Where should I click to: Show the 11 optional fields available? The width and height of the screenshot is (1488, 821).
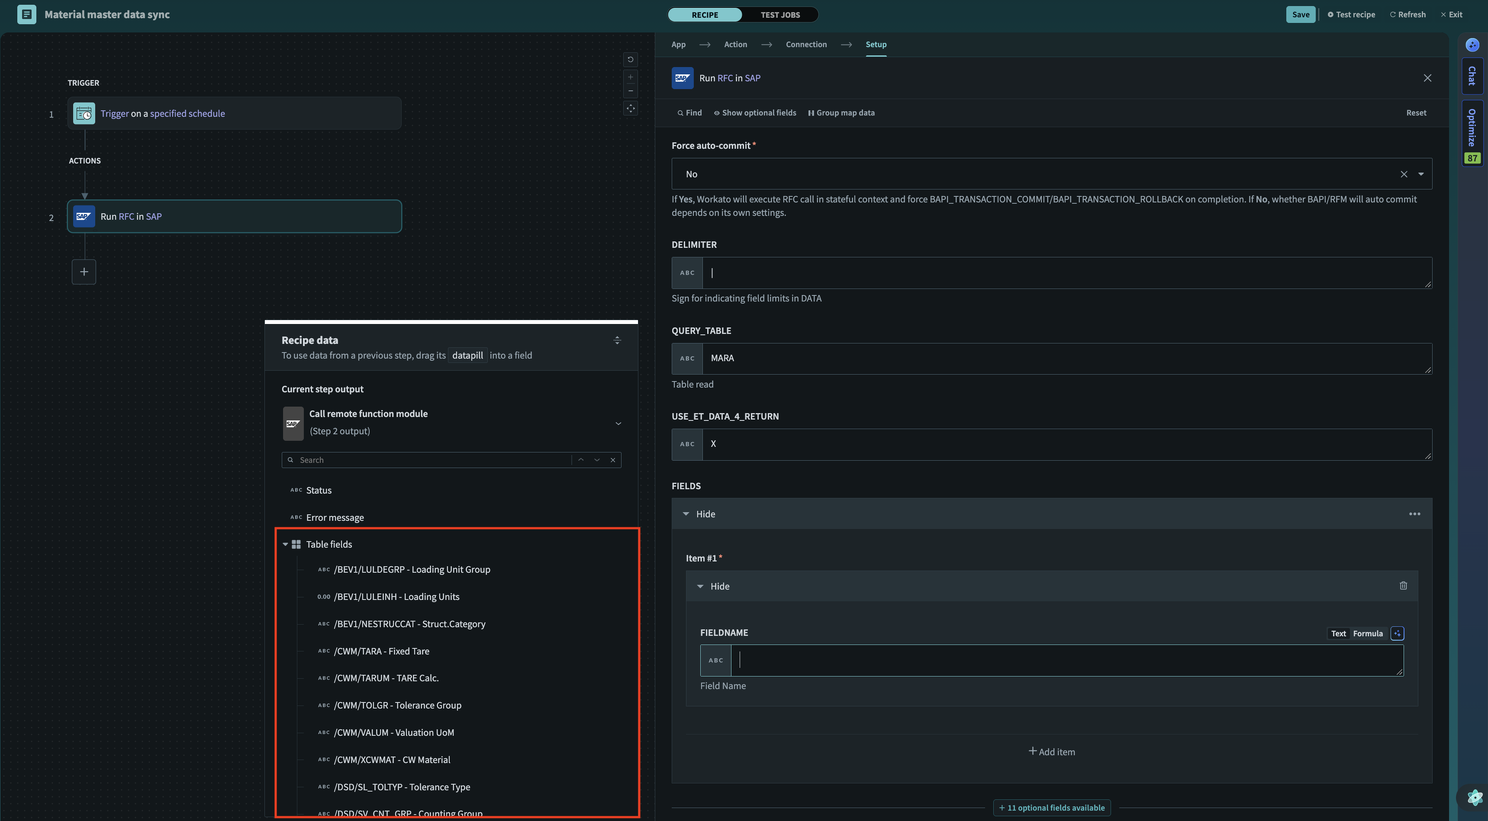tap(1052, 808)
